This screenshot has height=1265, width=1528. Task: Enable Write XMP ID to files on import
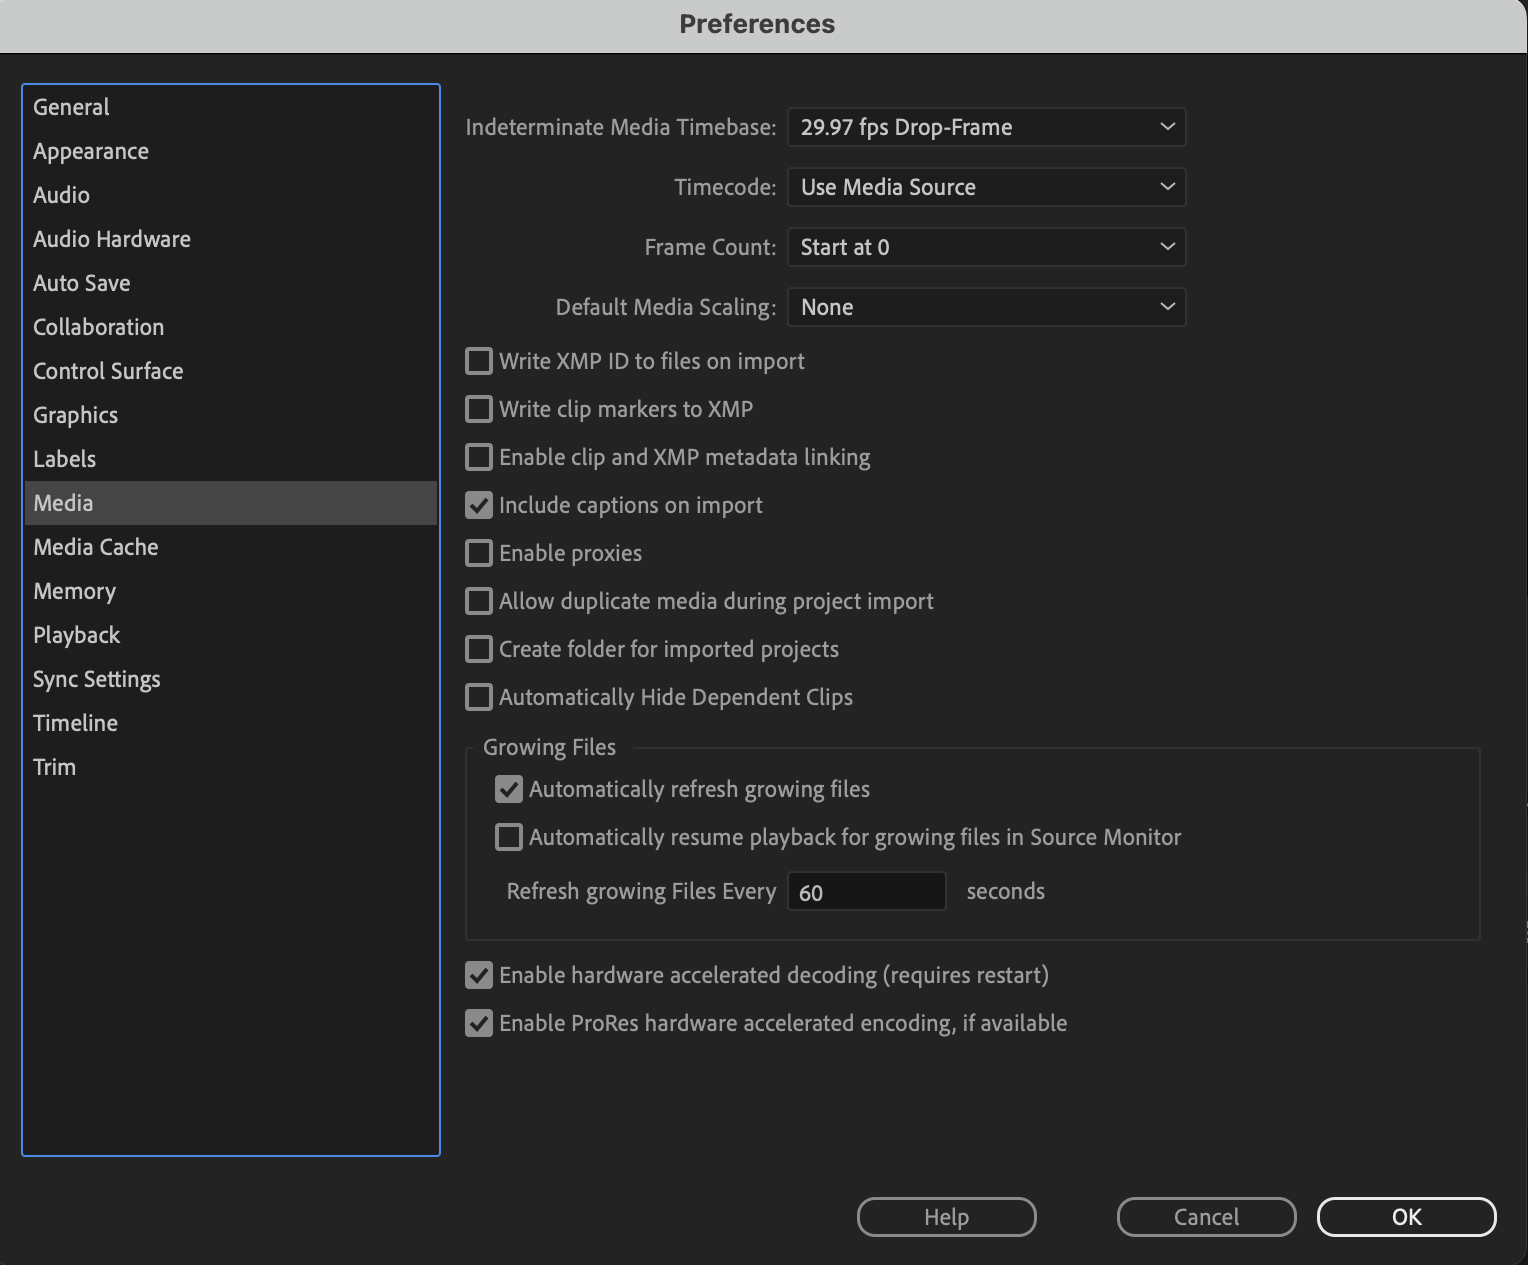[x=479, y=361]
